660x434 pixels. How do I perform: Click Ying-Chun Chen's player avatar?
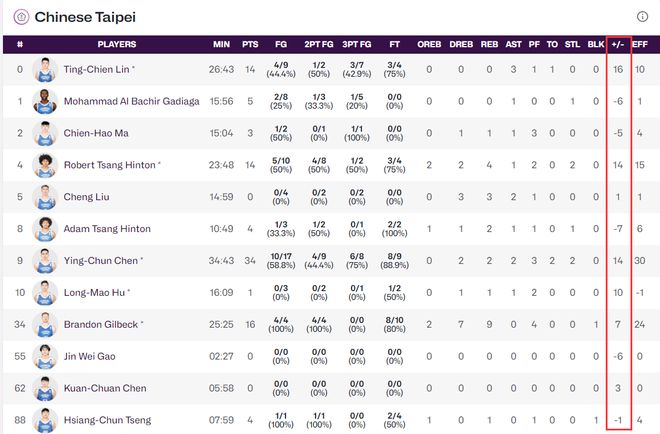[x=45, y=261]
